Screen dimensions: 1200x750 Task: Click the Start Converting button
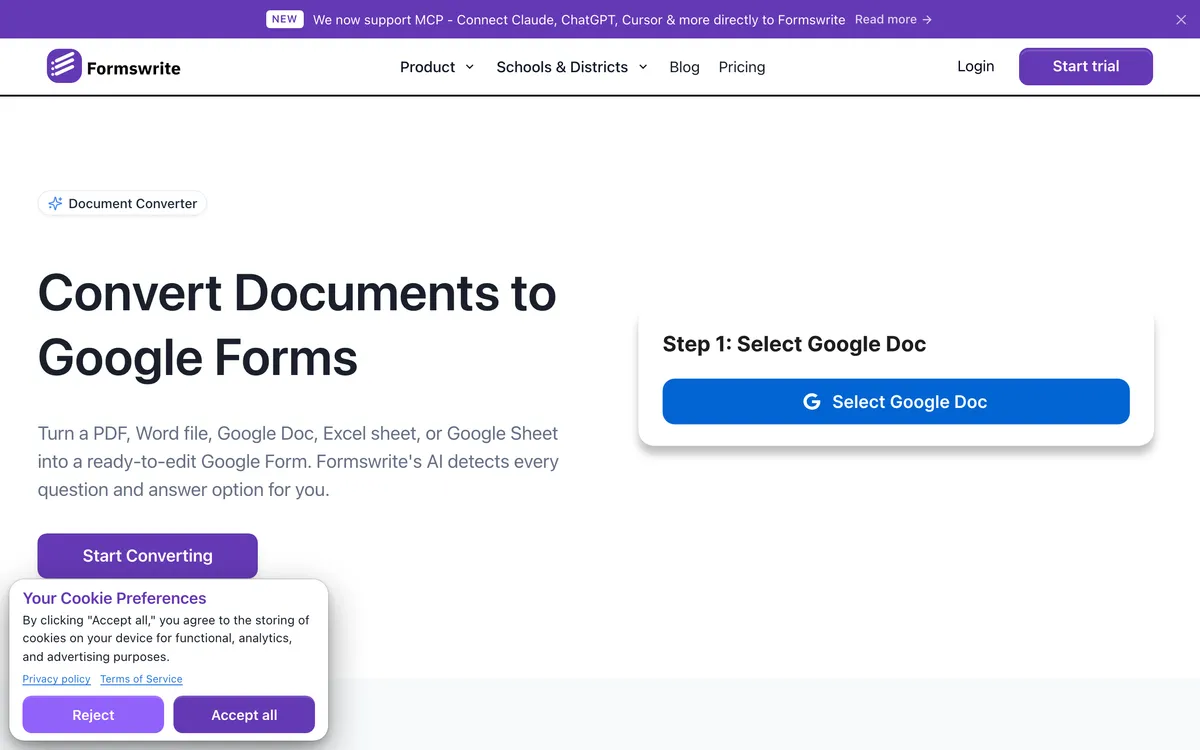(148, 556)
